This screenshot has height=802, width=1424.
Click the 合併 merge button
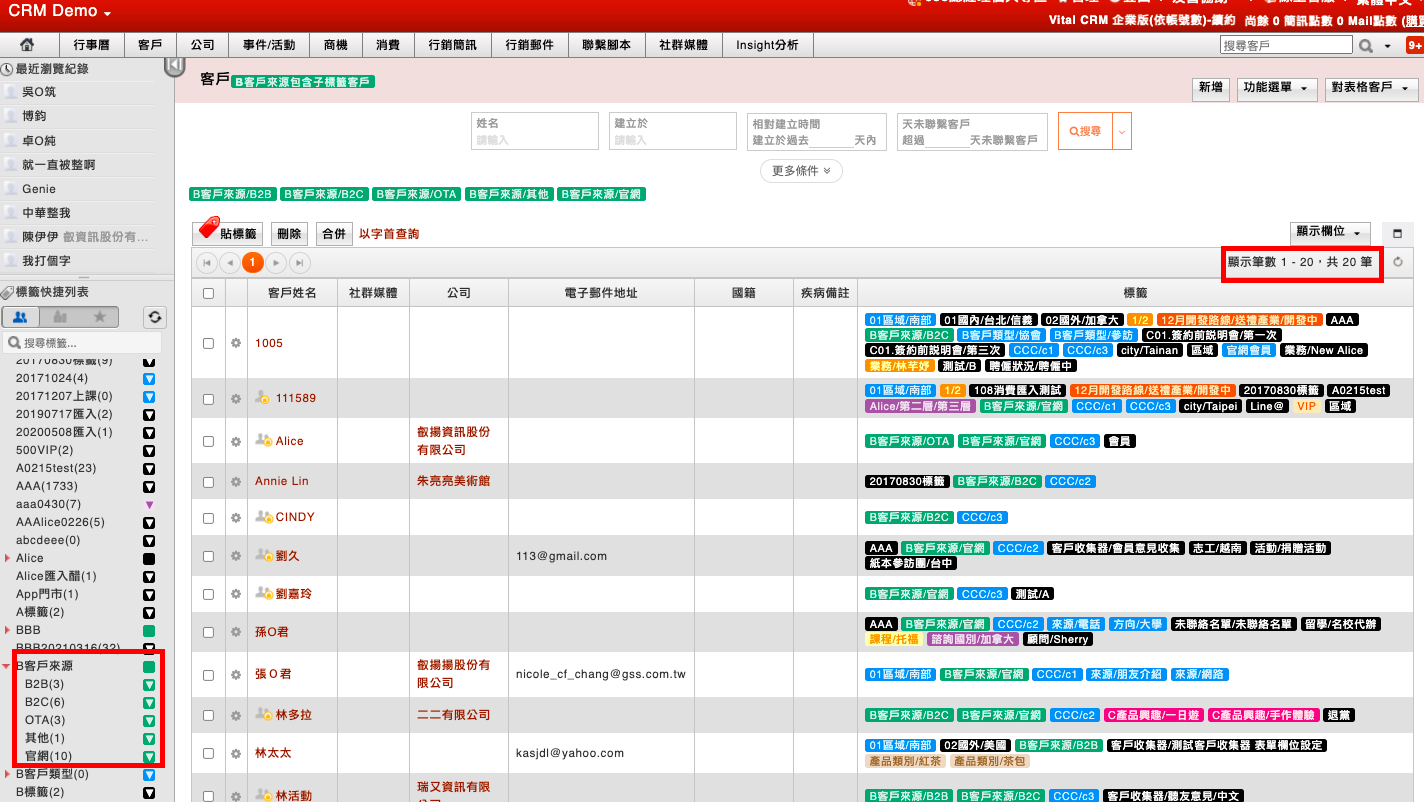pyautogui.click(x=334, y=234)
